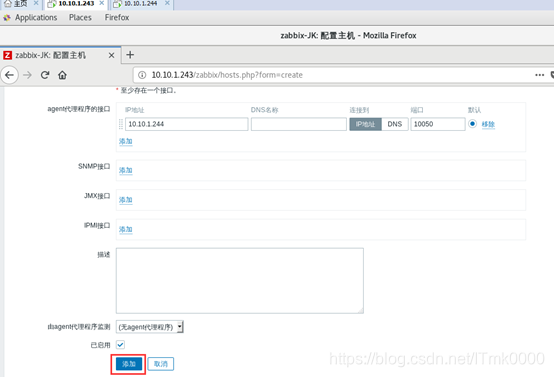Reload the Zabbix page
This screenshot has height=377, width=554.
(45, 75)
